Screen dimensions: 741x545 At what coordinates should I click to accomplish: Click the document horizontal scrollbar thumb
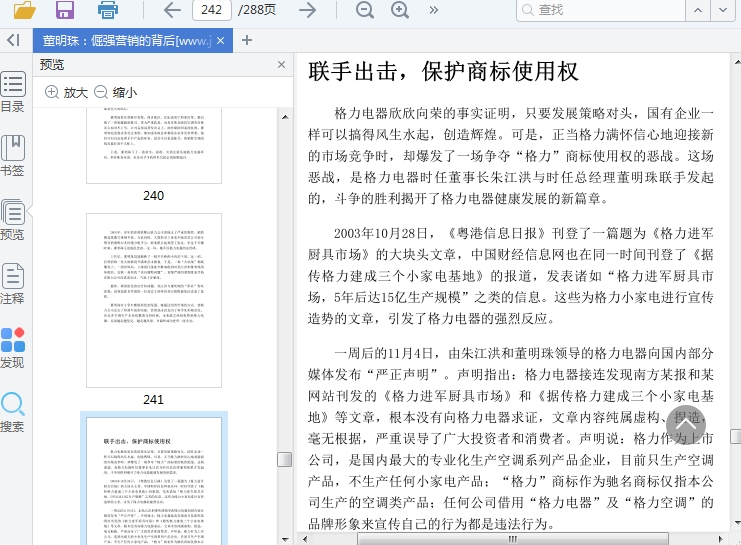513,539
